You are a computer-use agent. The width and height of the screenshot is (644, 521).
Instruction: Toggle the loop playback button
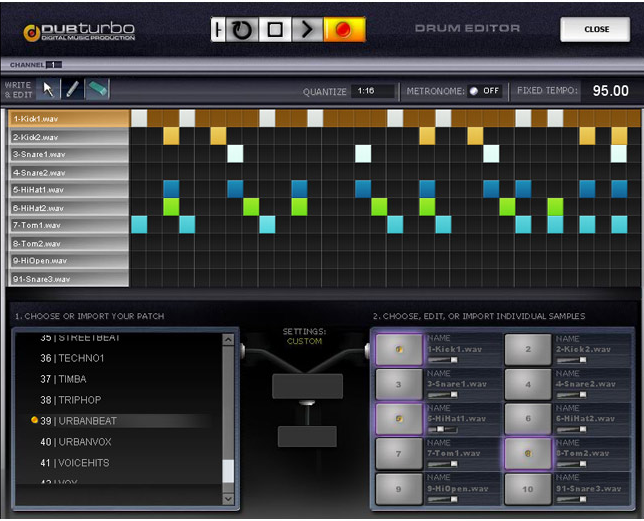[242, 30]
